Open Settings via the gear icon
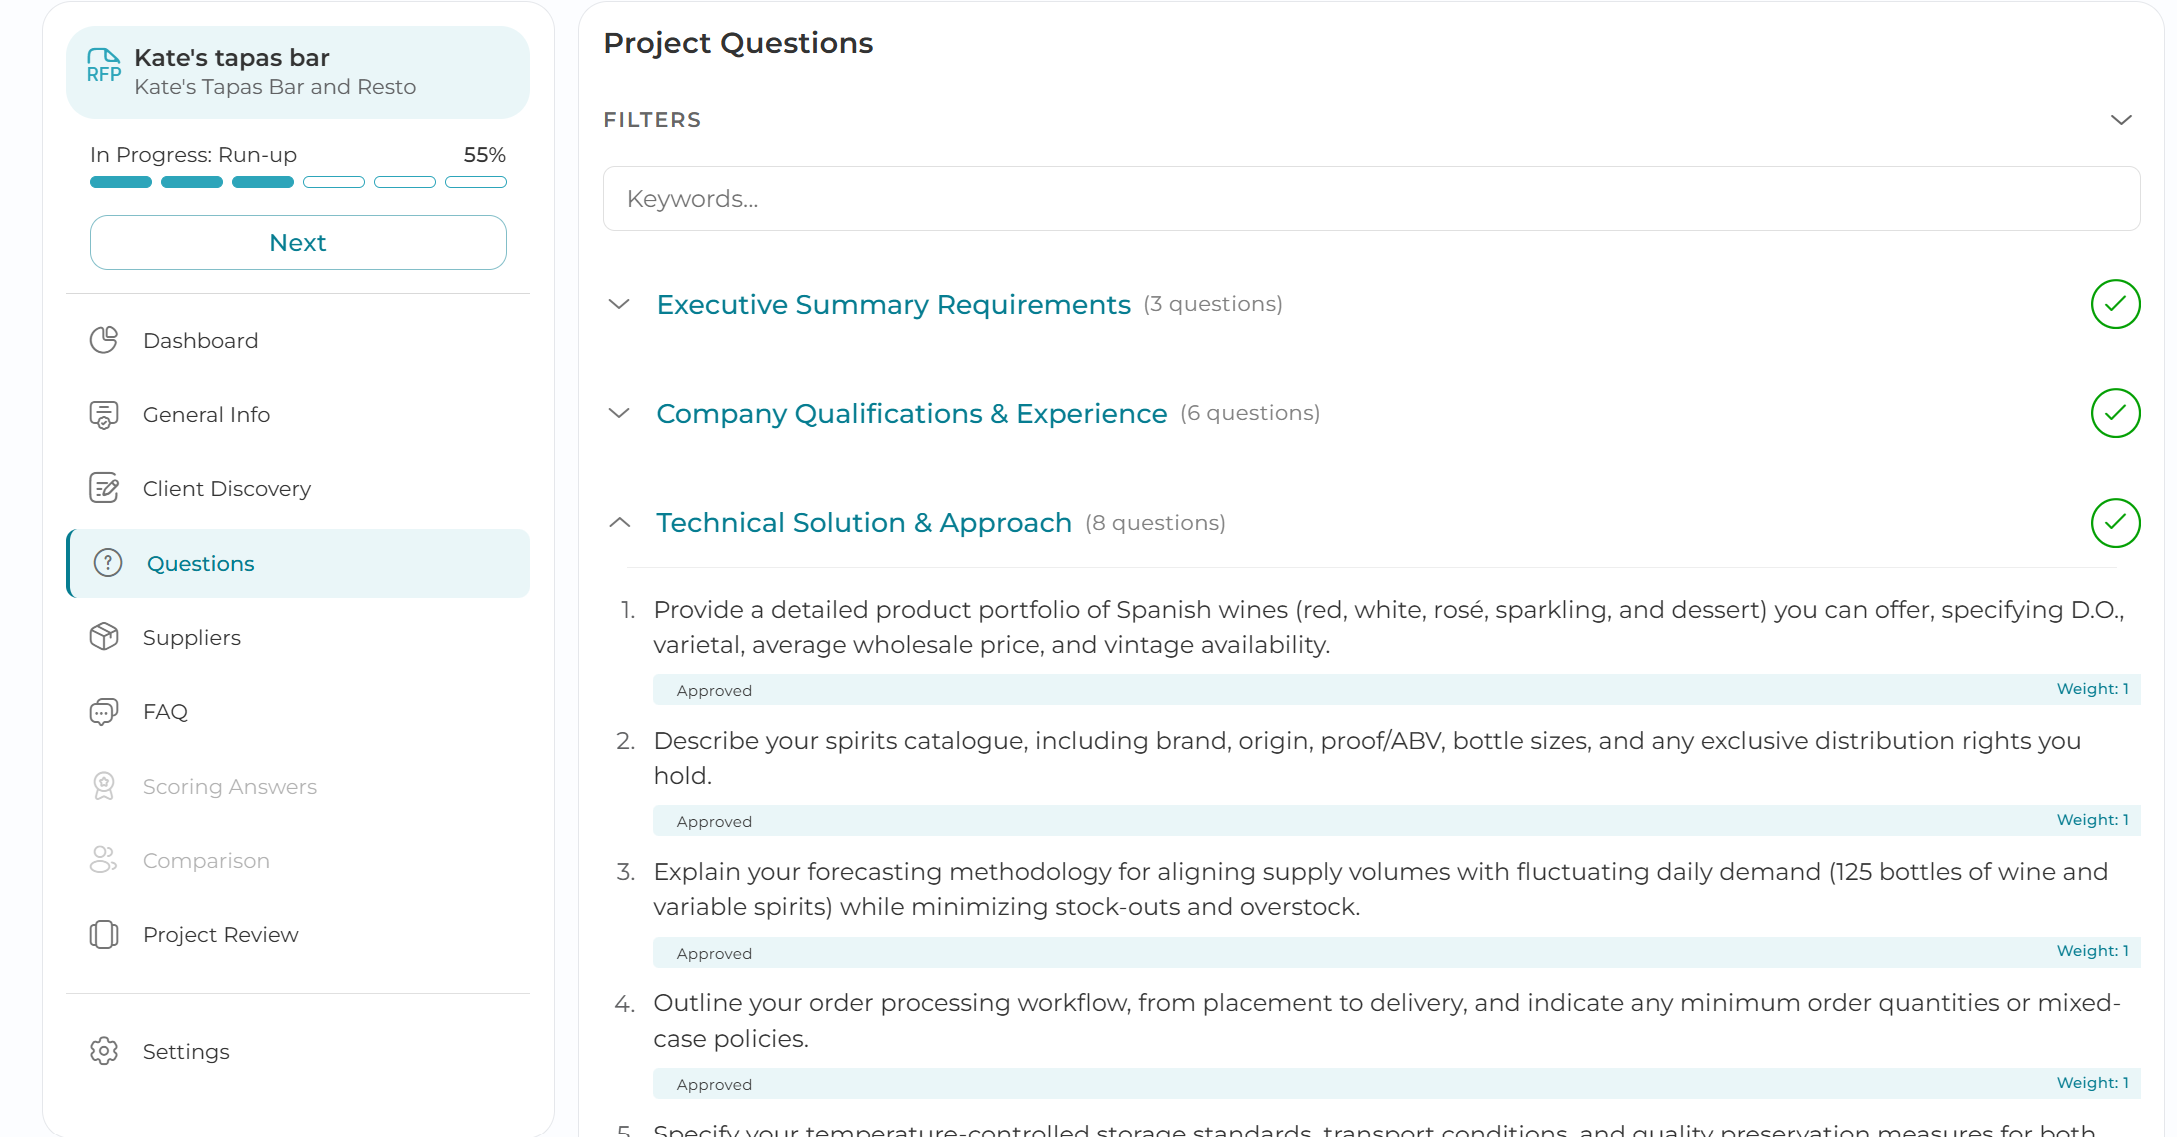 coord(106,1051)
